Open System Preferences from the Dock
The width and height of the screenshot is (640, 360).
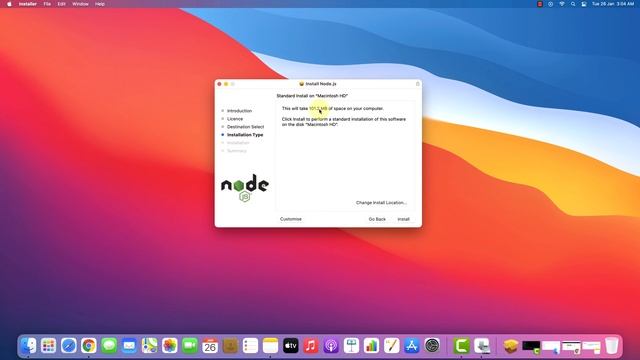(432, 346)
